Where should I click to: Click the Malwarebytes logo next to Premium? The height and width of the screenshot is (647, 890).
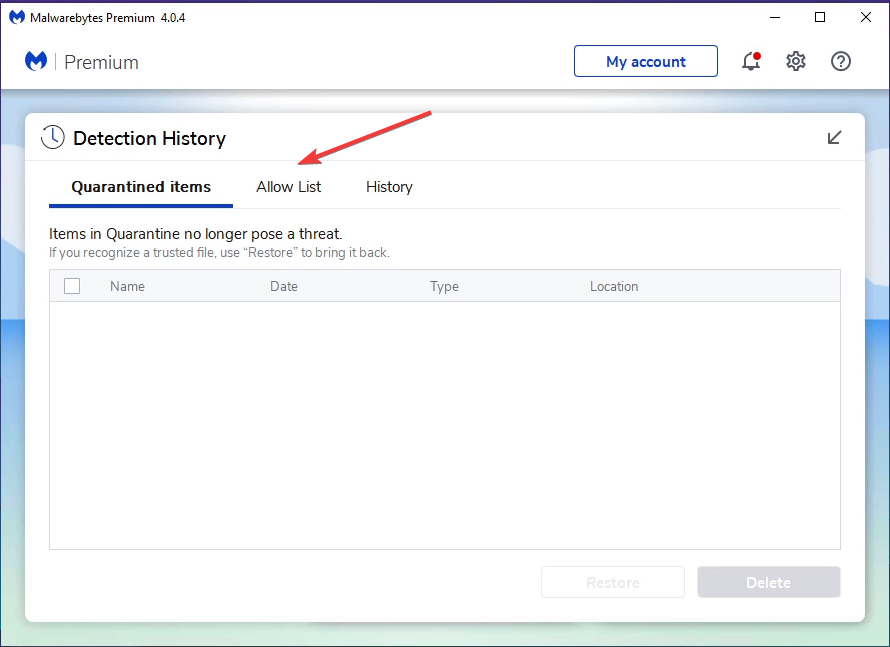[x=36, y=61]
